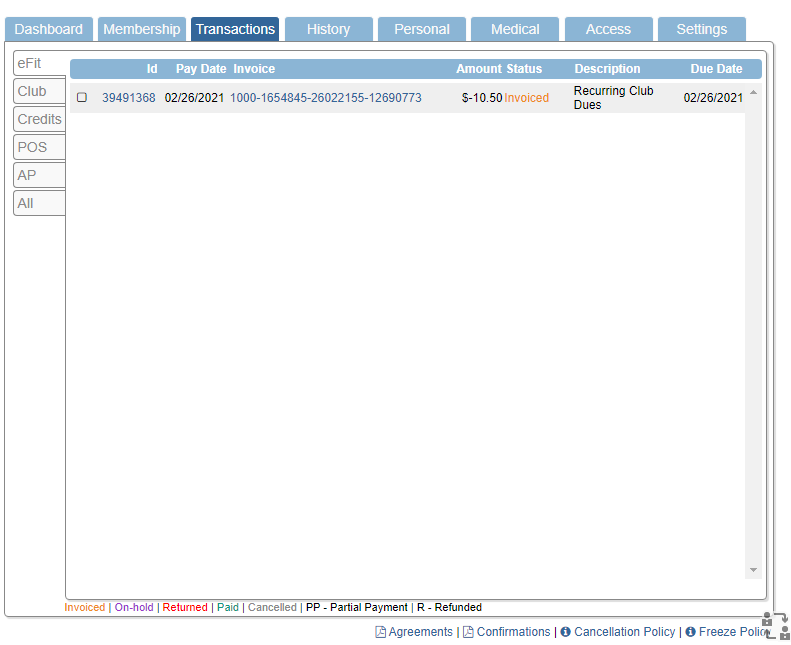Go to the Personal tab
Viewport: 791px width, 645px height.
pos(422,29)
